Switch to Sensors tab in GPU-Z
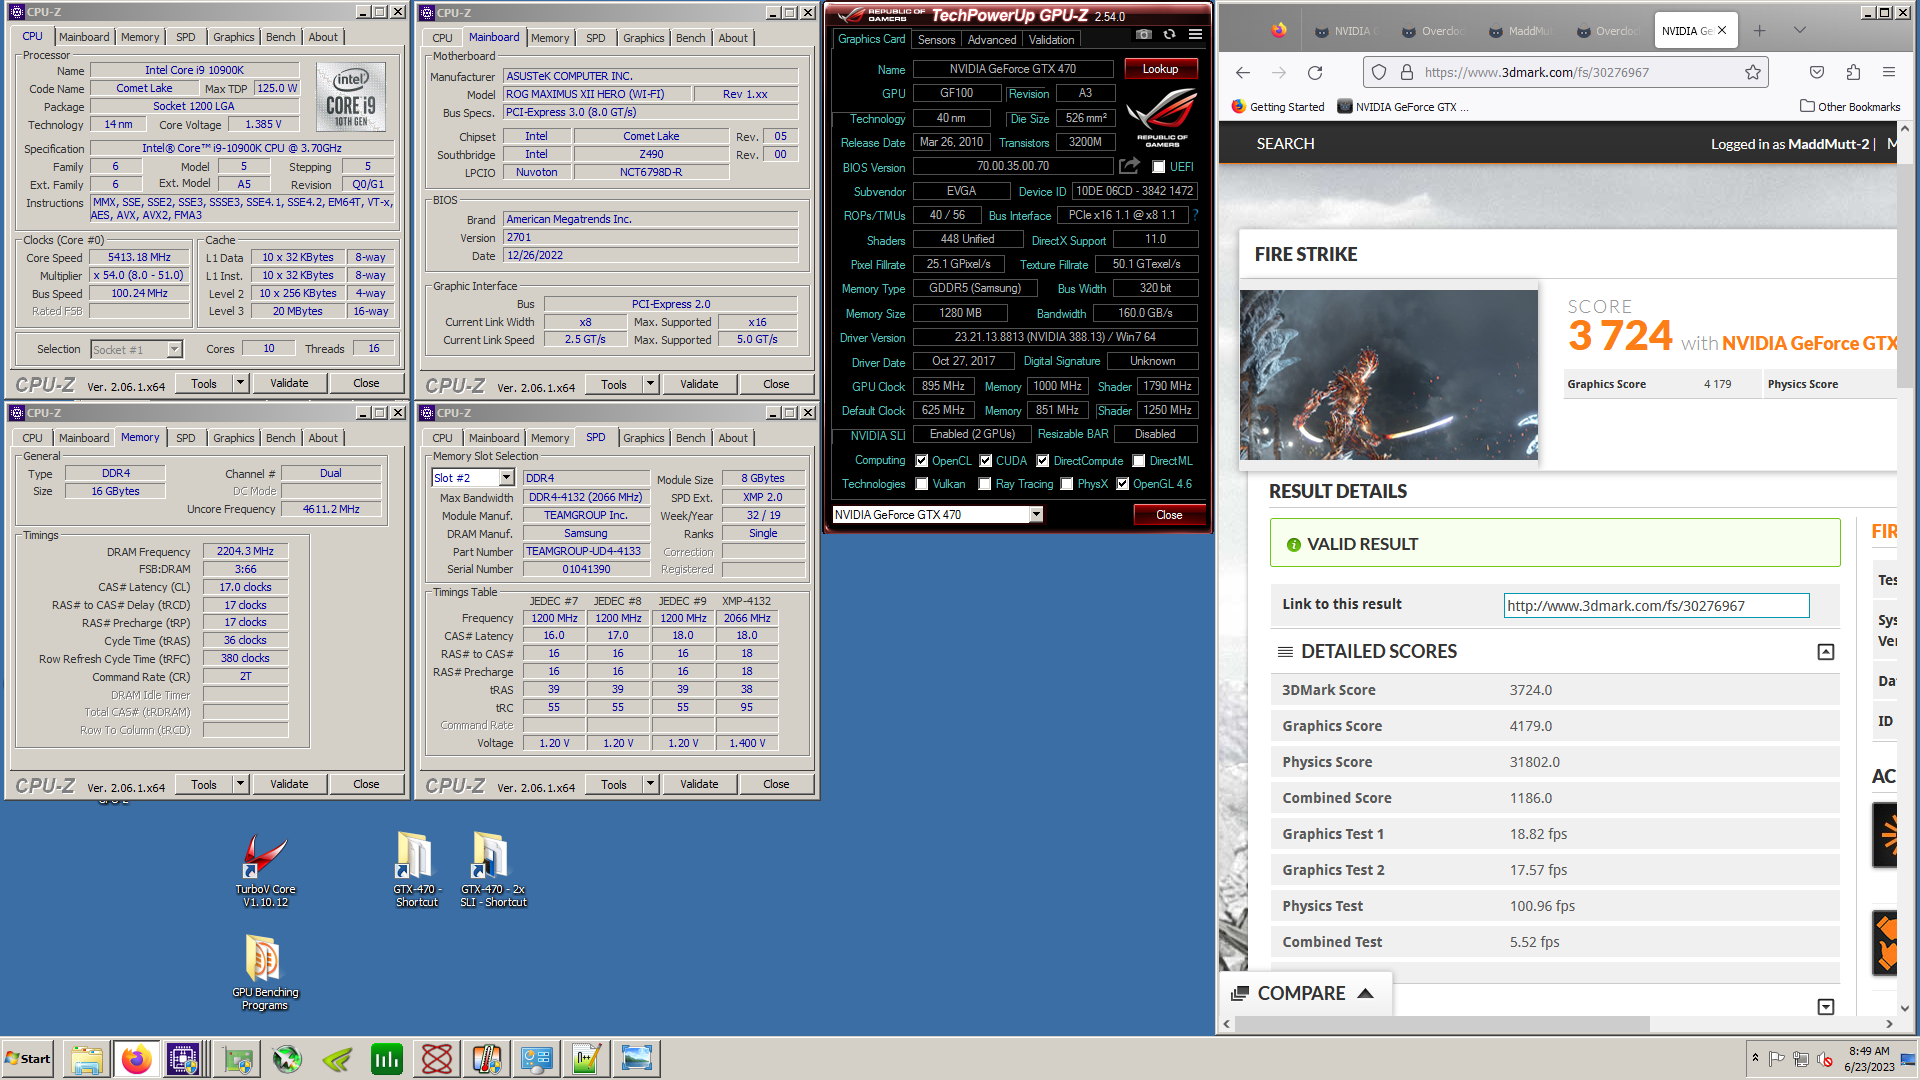This screenshot has width=1920, height=1080. 936,40
